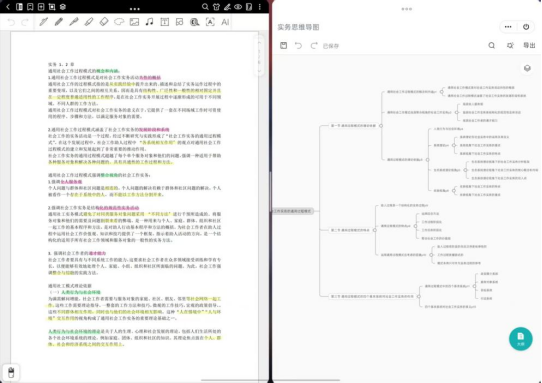542x383 pixels.
Task: Click the 已保存 status text
Action: (x=331, y=46)
